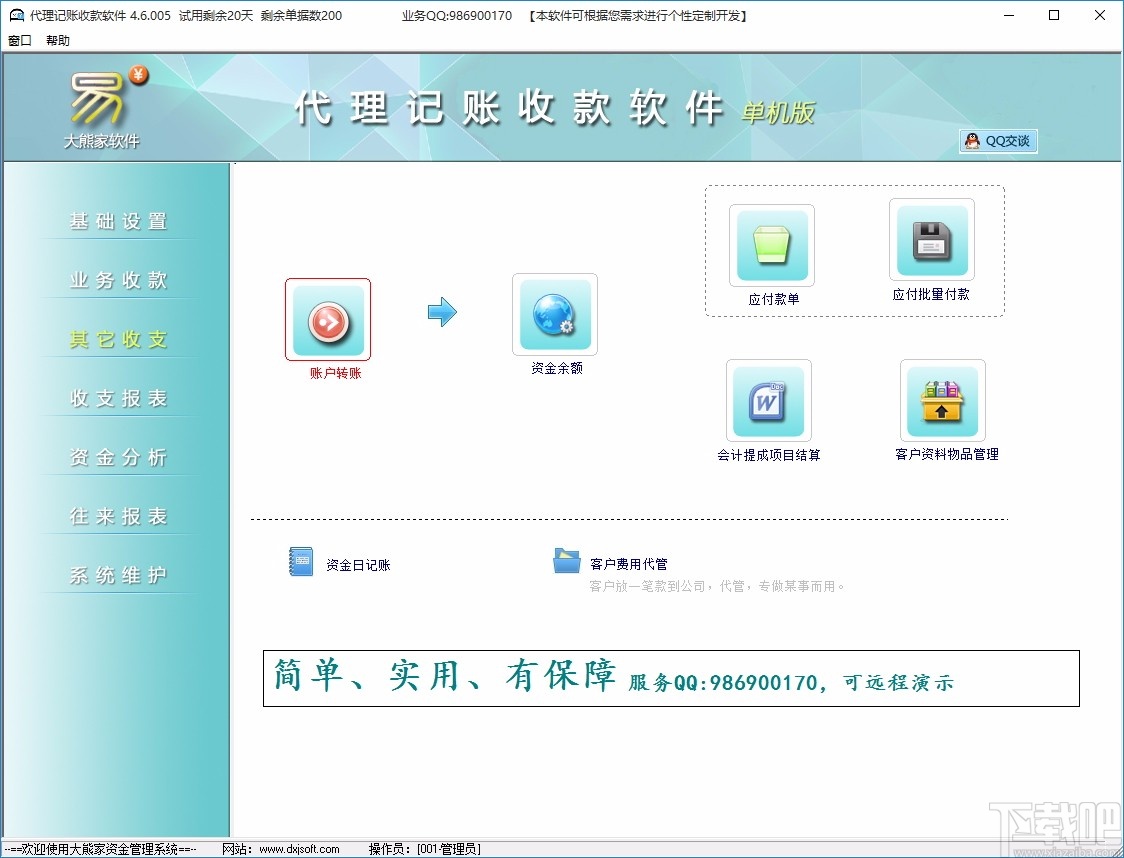Open the 账户转账 transfer function
The image size is (1124, 858).
click(x=328, y=319)
